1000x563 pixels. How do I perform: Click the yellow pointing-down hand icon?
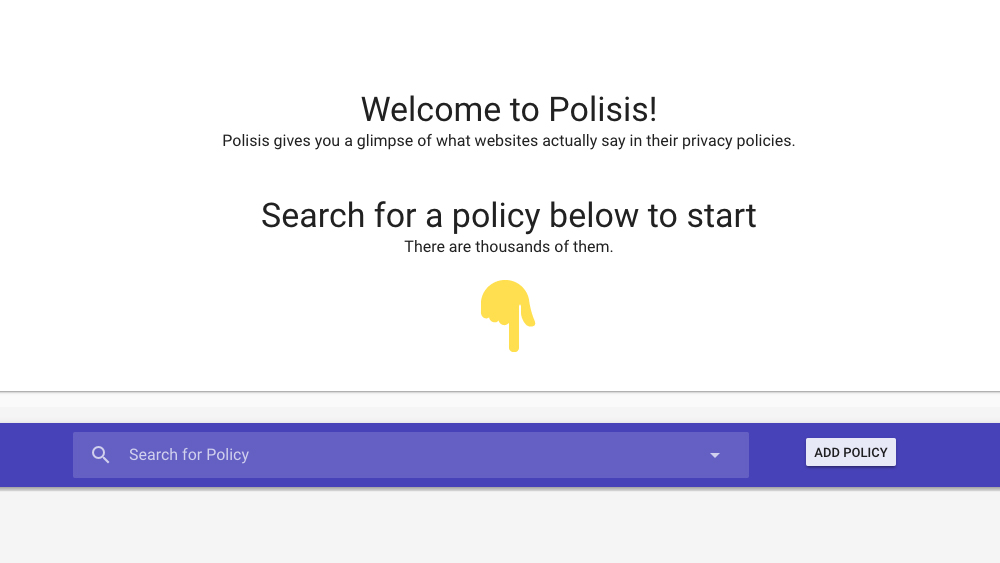pos(508,313)
